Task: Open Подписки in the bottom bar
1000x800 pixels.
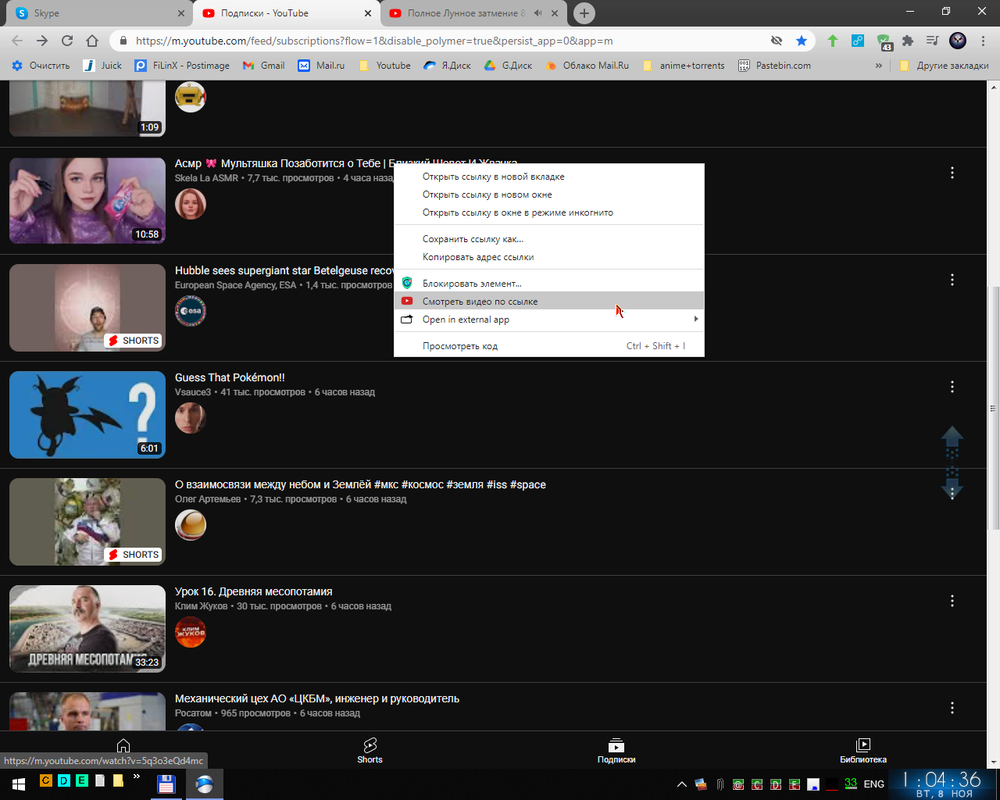Action: tap(616, 751)
